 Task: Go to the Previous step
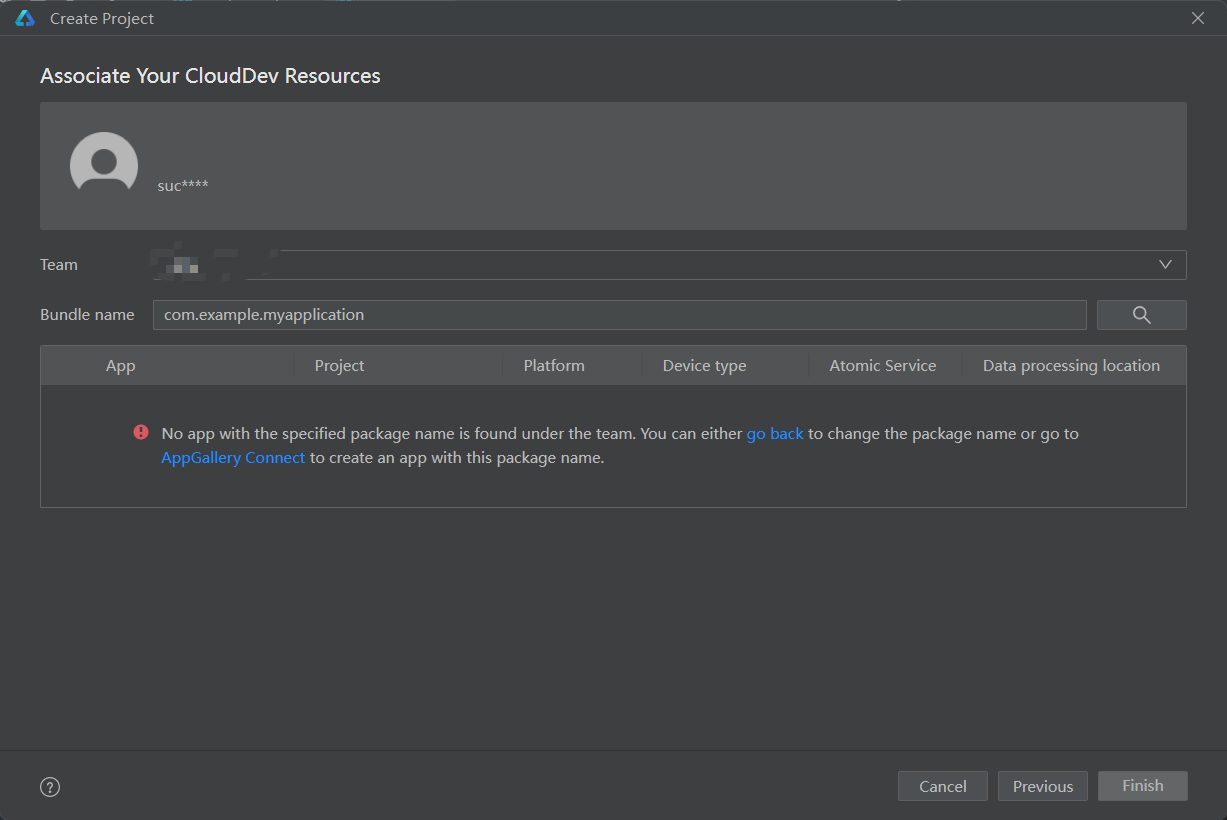click(1043, 786)
